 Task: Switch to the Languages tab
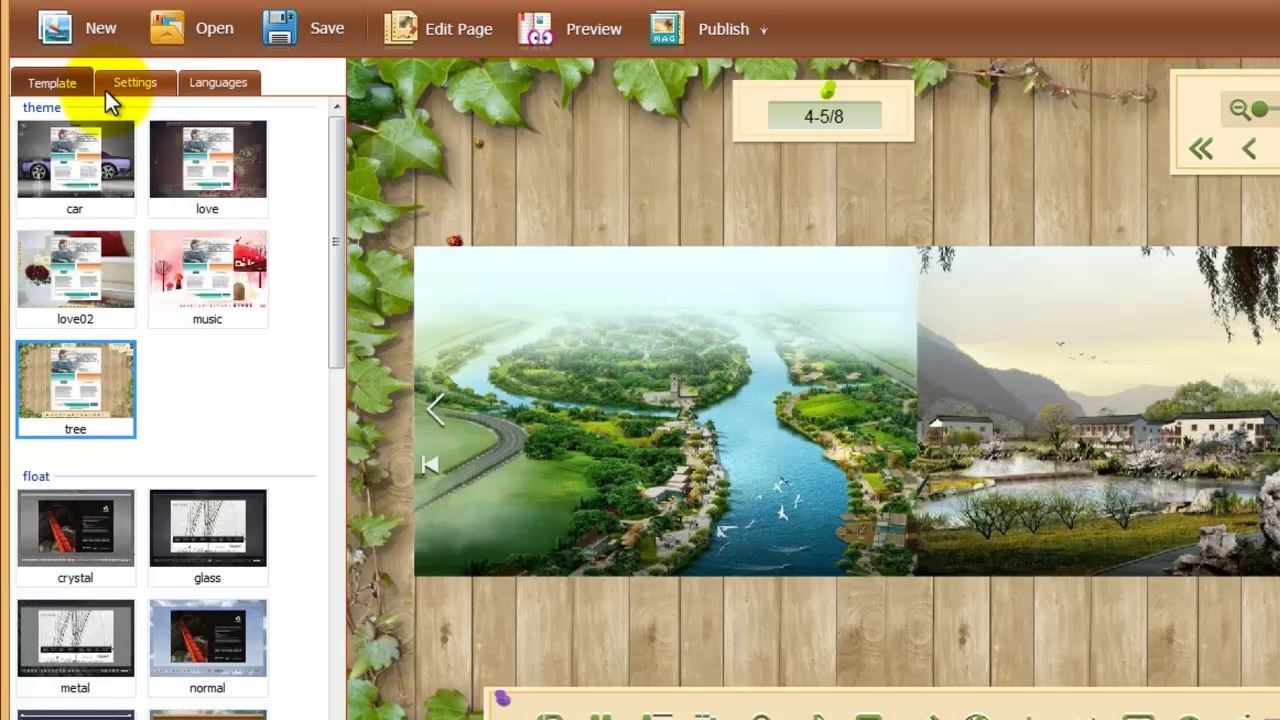pyautogui.click(x=218, y=82)
